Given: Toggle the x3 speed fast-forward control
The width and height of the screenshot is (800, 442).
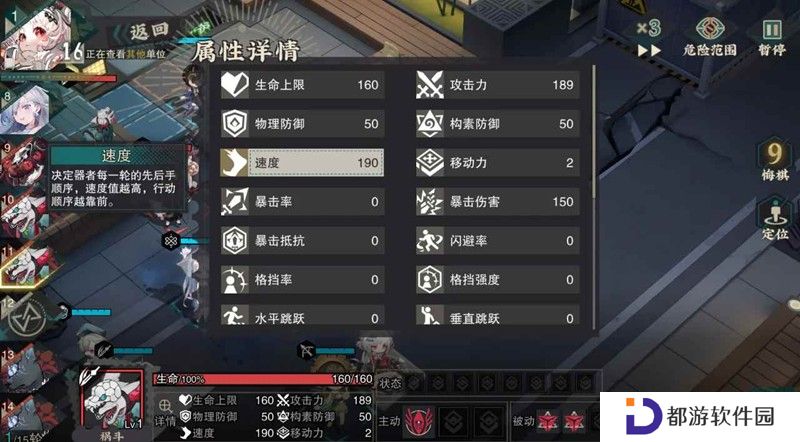Looking at the screenshot, I should (648, 37).
